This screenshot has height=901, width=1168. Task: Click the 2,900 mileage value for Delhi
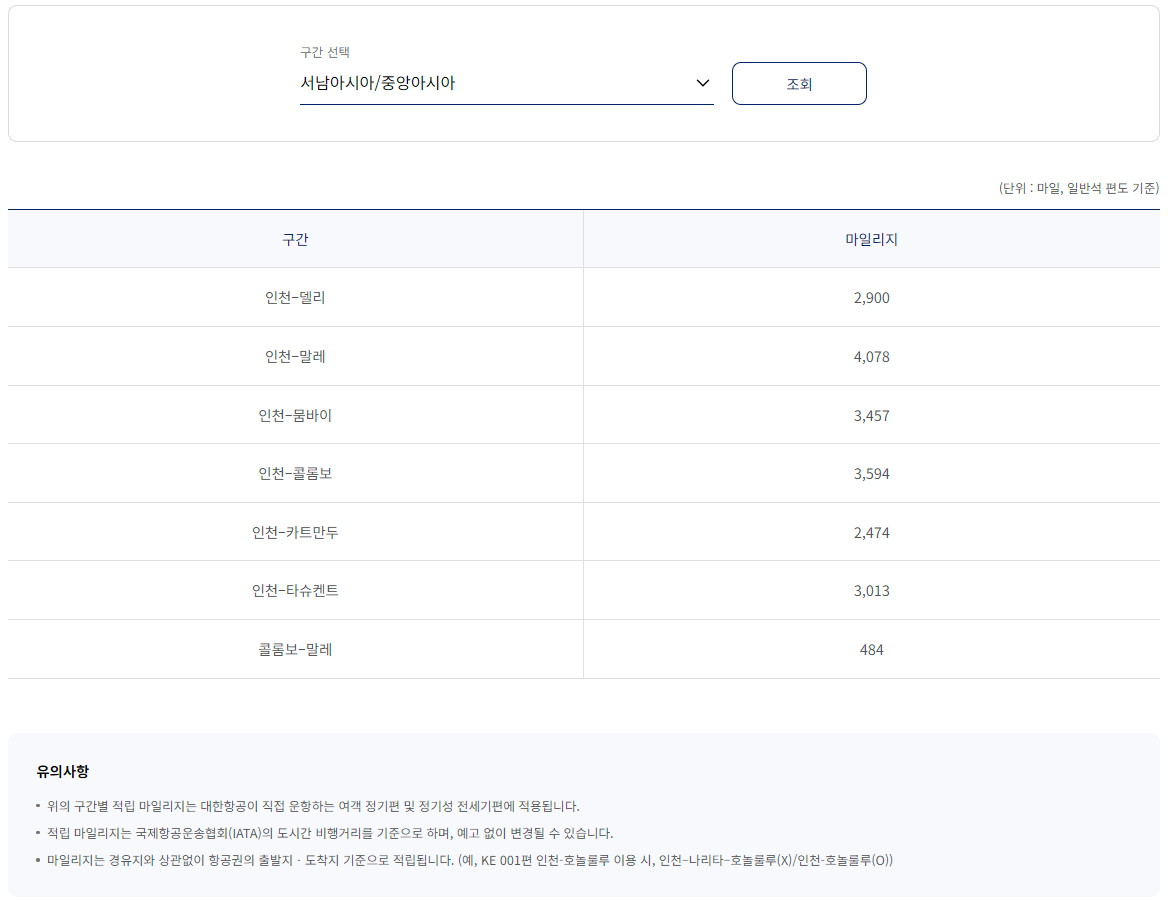(872, 297)
